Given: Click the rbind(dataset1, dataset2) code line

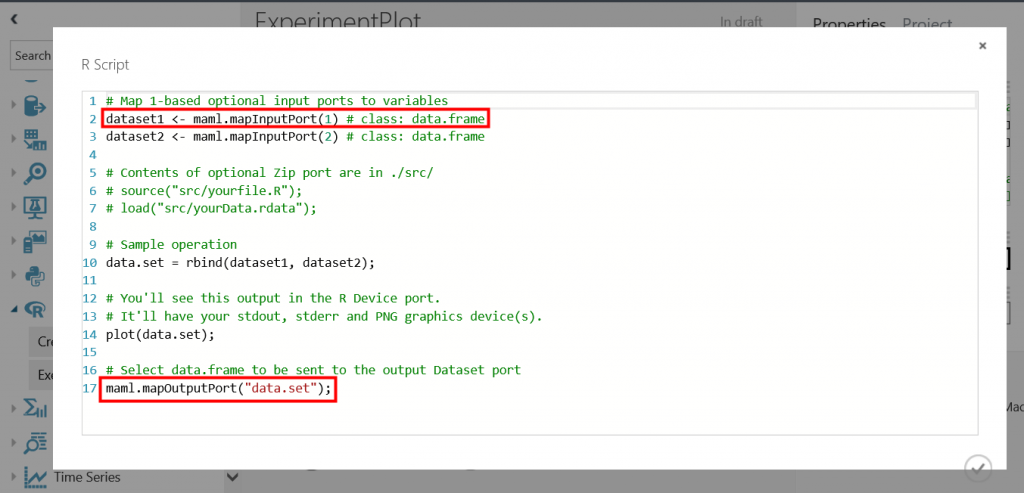Looking at the screenshot, I should (240, 262).
